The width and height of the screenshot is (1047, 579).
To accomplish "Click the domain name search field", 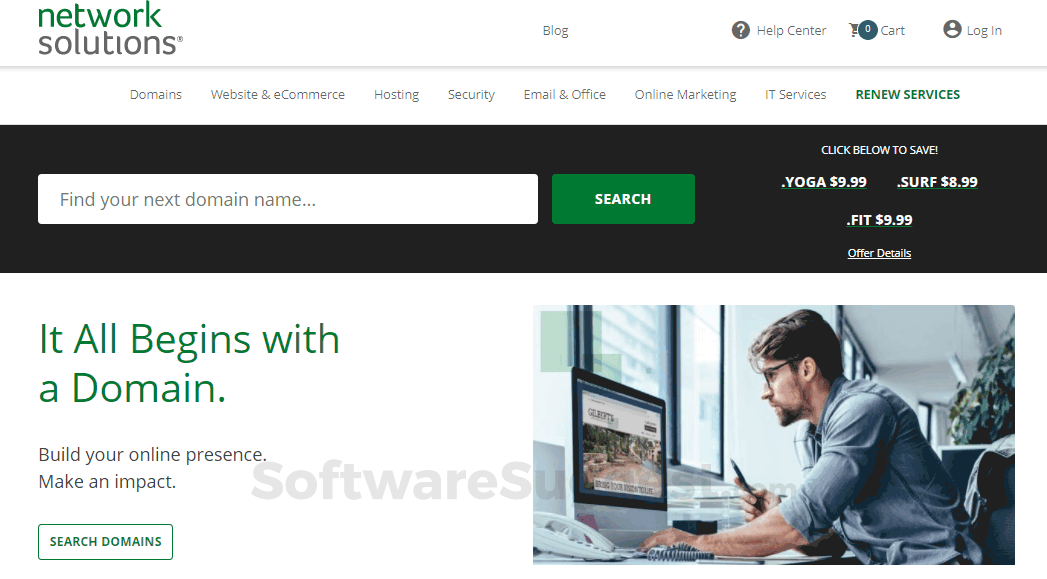I will (287, 199).
